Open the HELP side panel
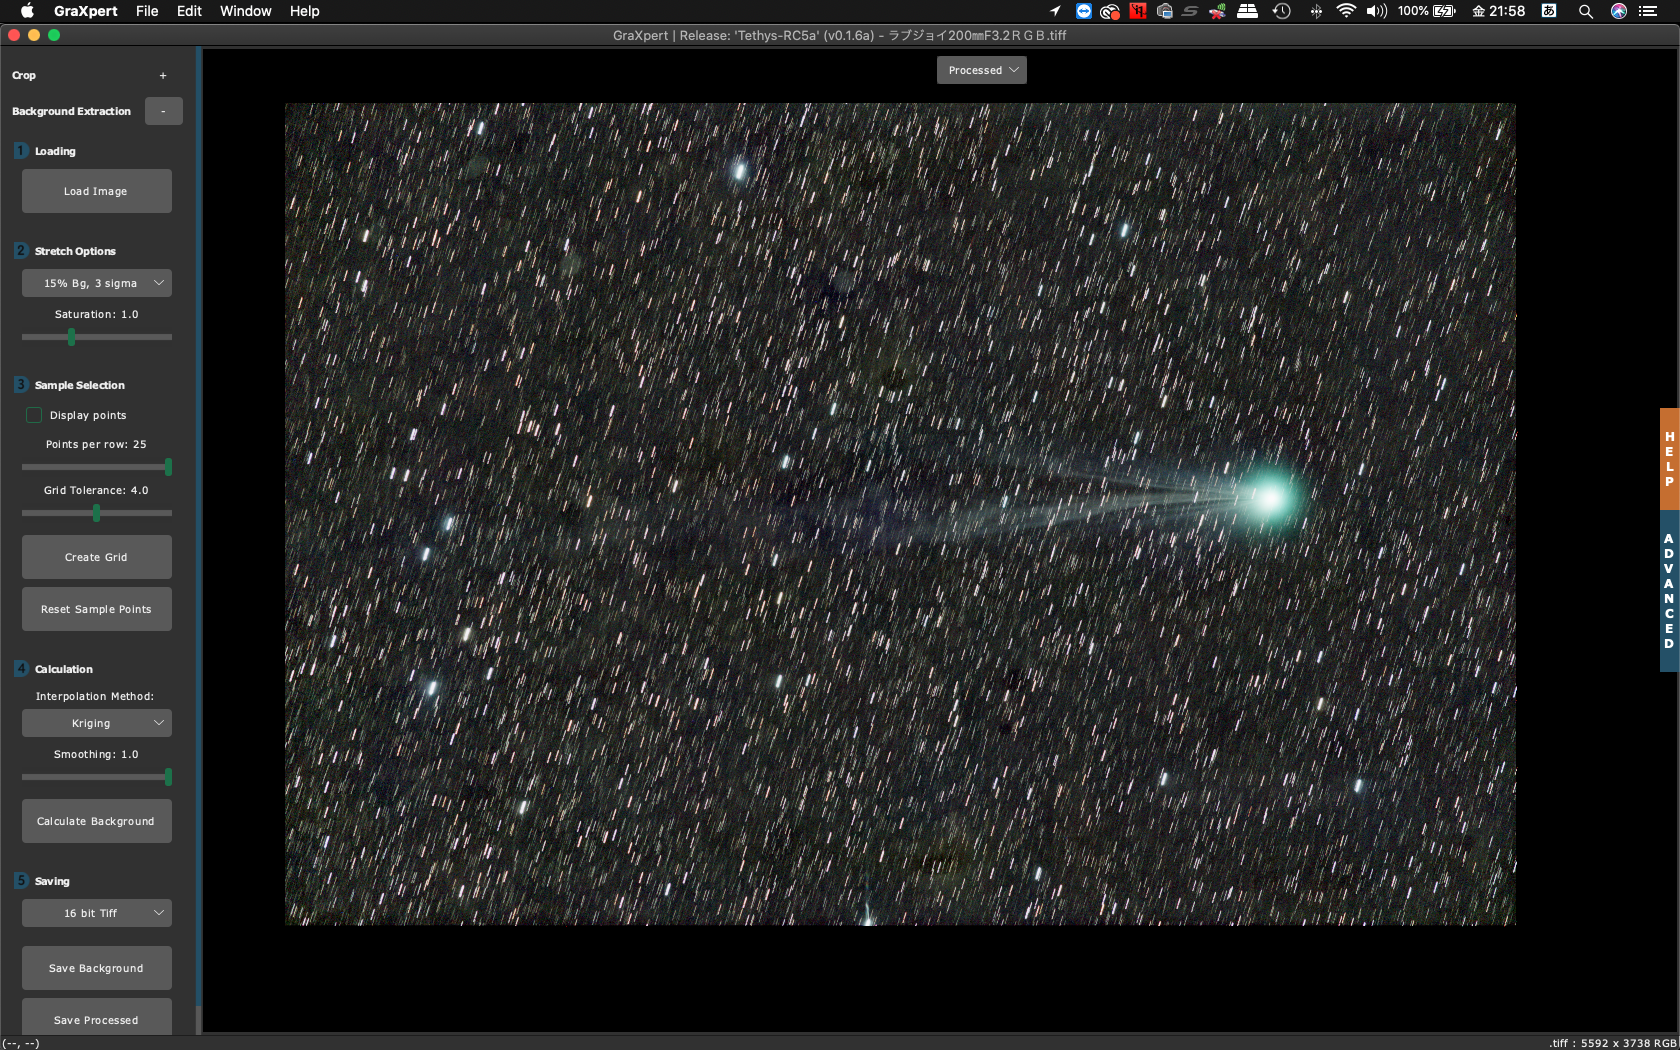 [1669, 459]
